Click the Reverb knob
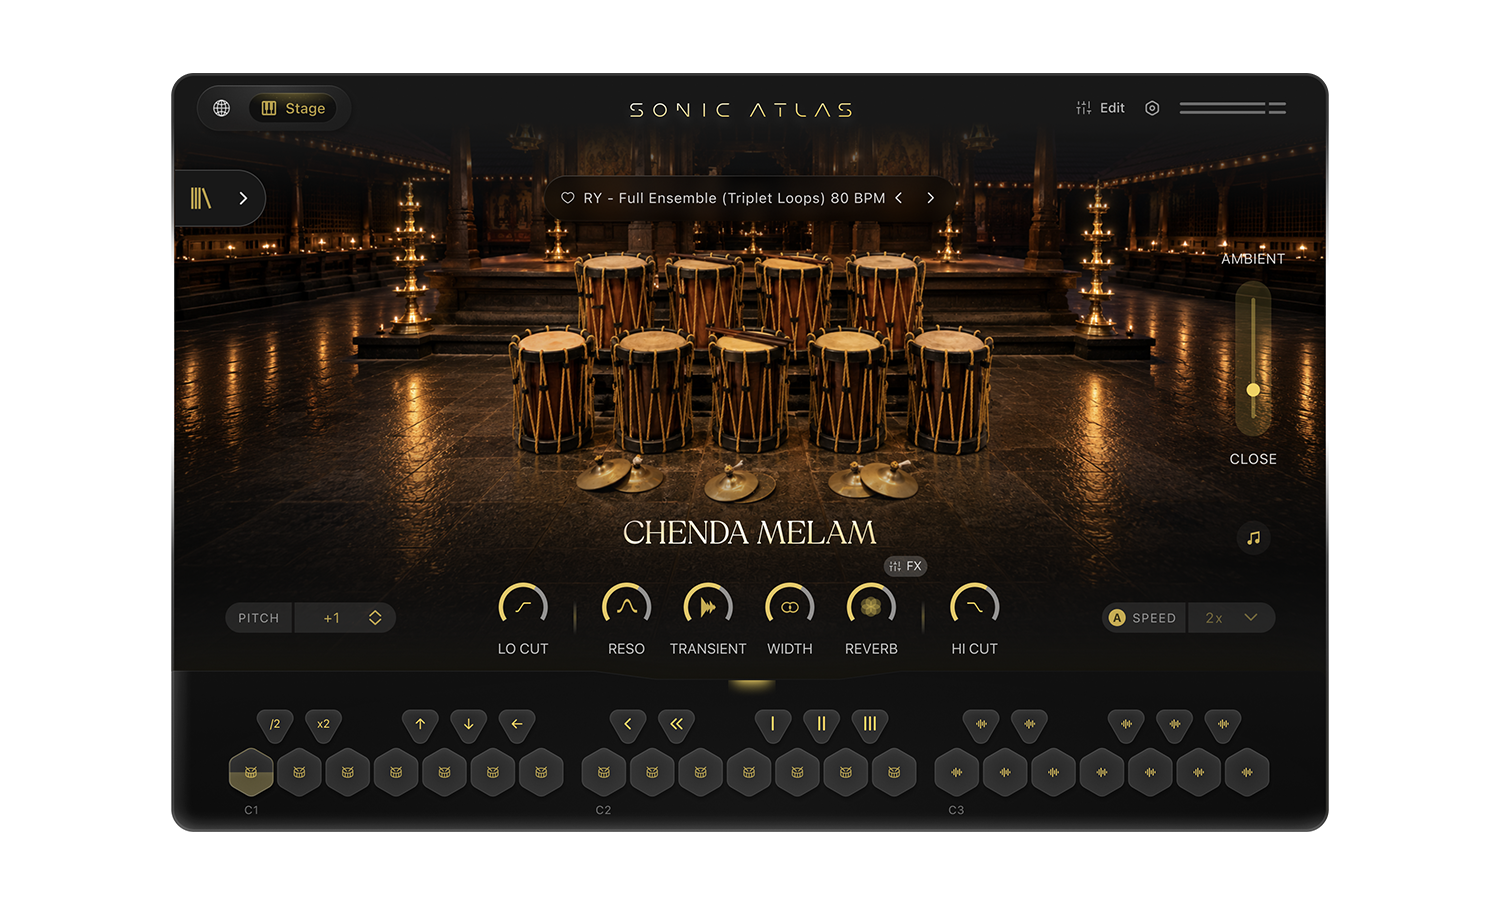1500x900 pixels. coord(871,607)
